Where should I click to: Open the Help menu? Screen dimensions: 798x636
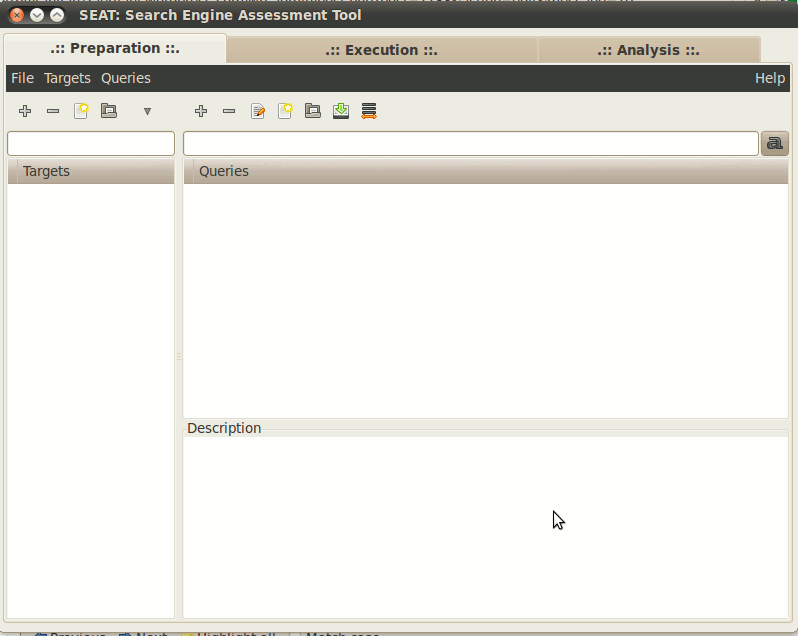pyautogui.click(x=770, y=78)
